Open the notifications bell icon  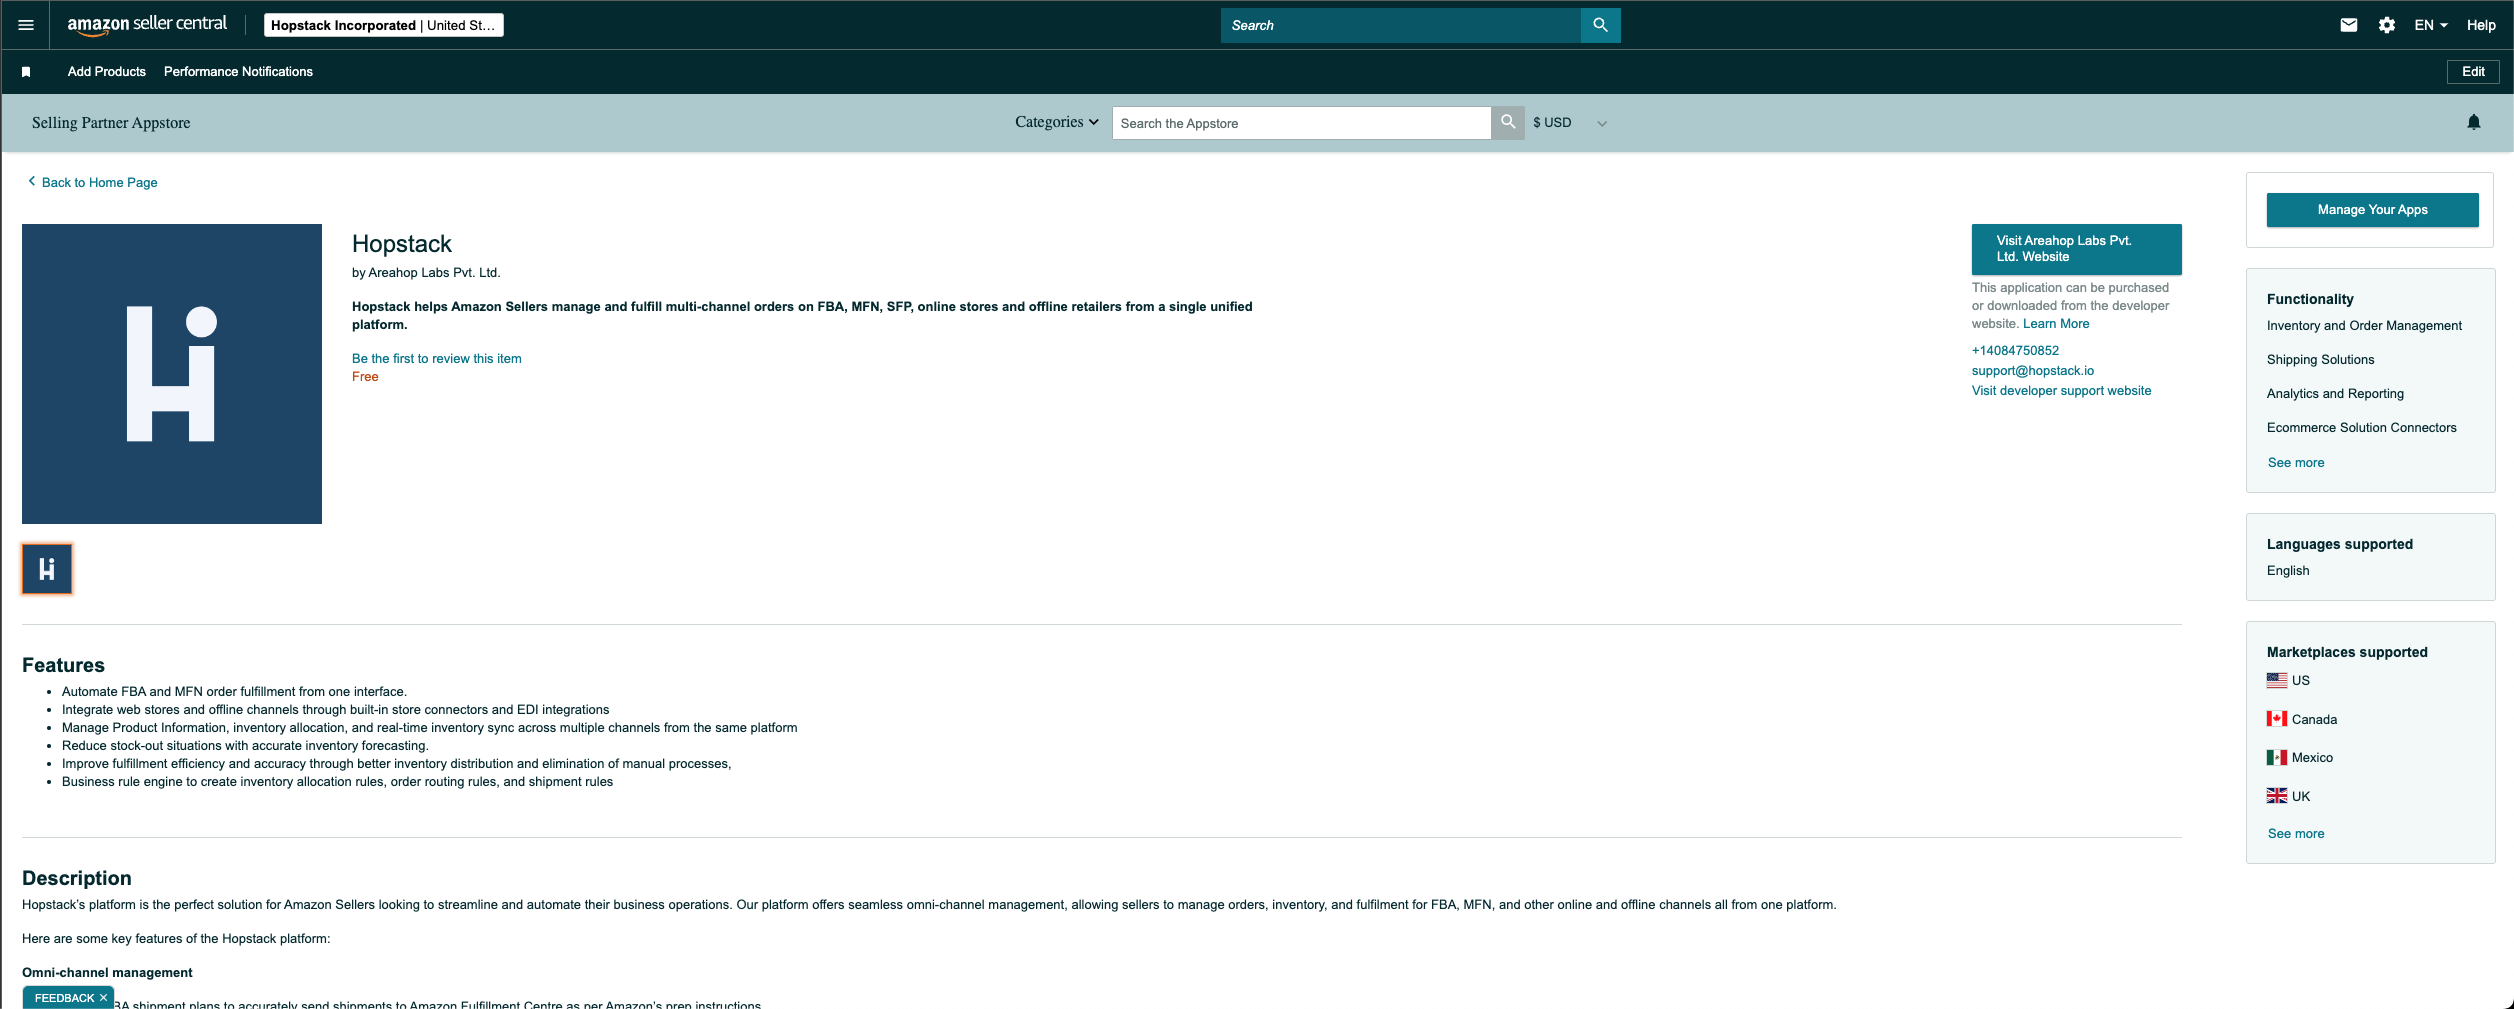pyautogui.click(x=2473, y=122)
